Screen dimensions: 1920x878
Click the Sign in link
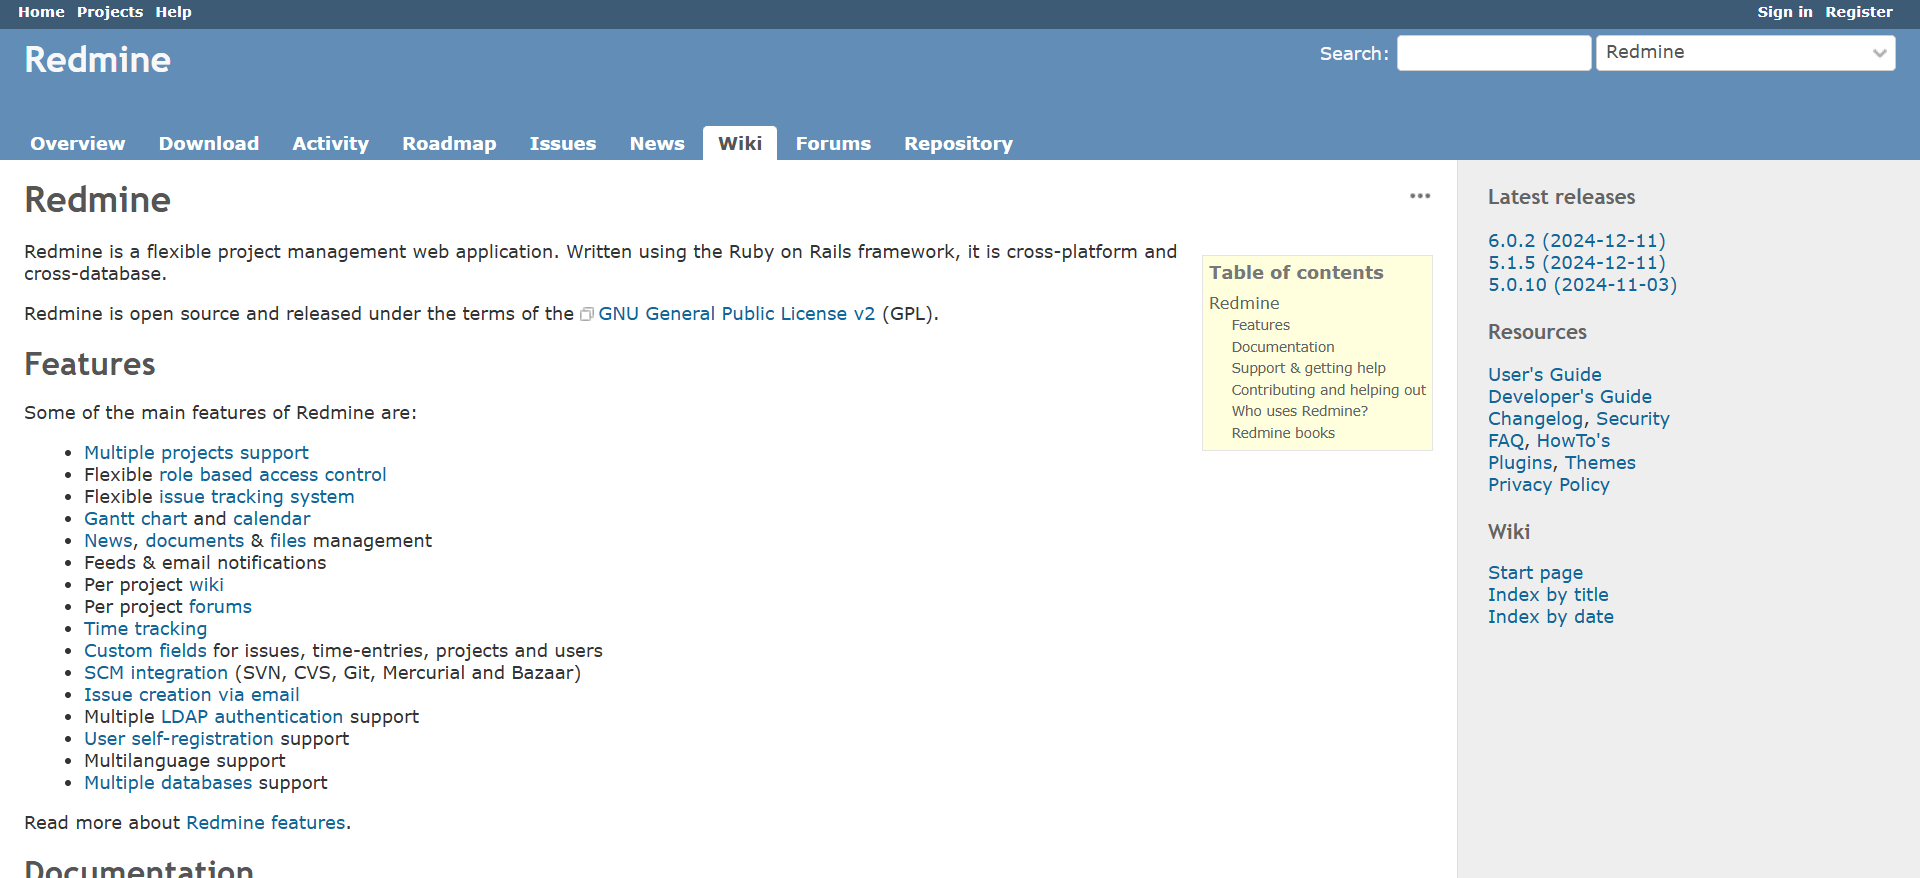click(1785, 12)
